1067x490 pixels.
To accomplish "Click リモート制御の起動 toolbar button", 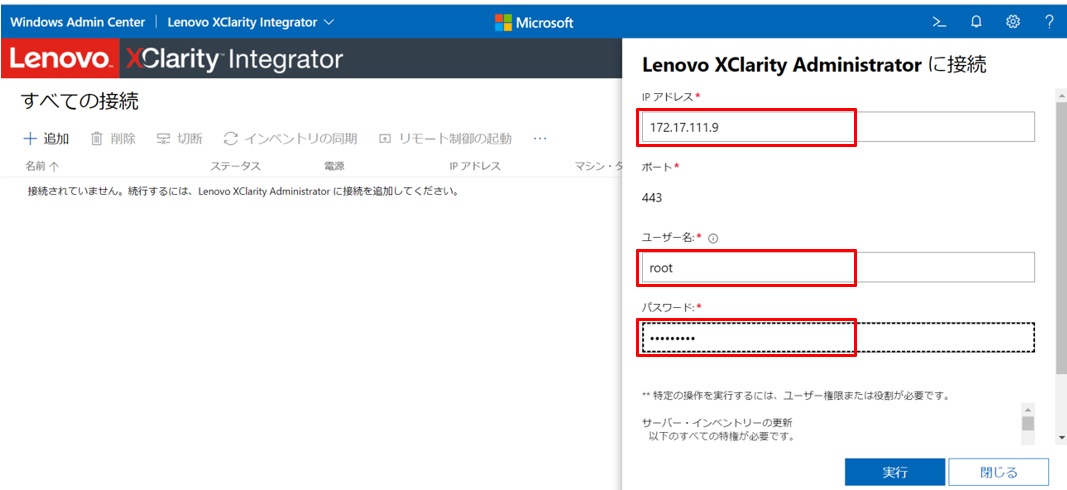I will click(x=445, y=139).
